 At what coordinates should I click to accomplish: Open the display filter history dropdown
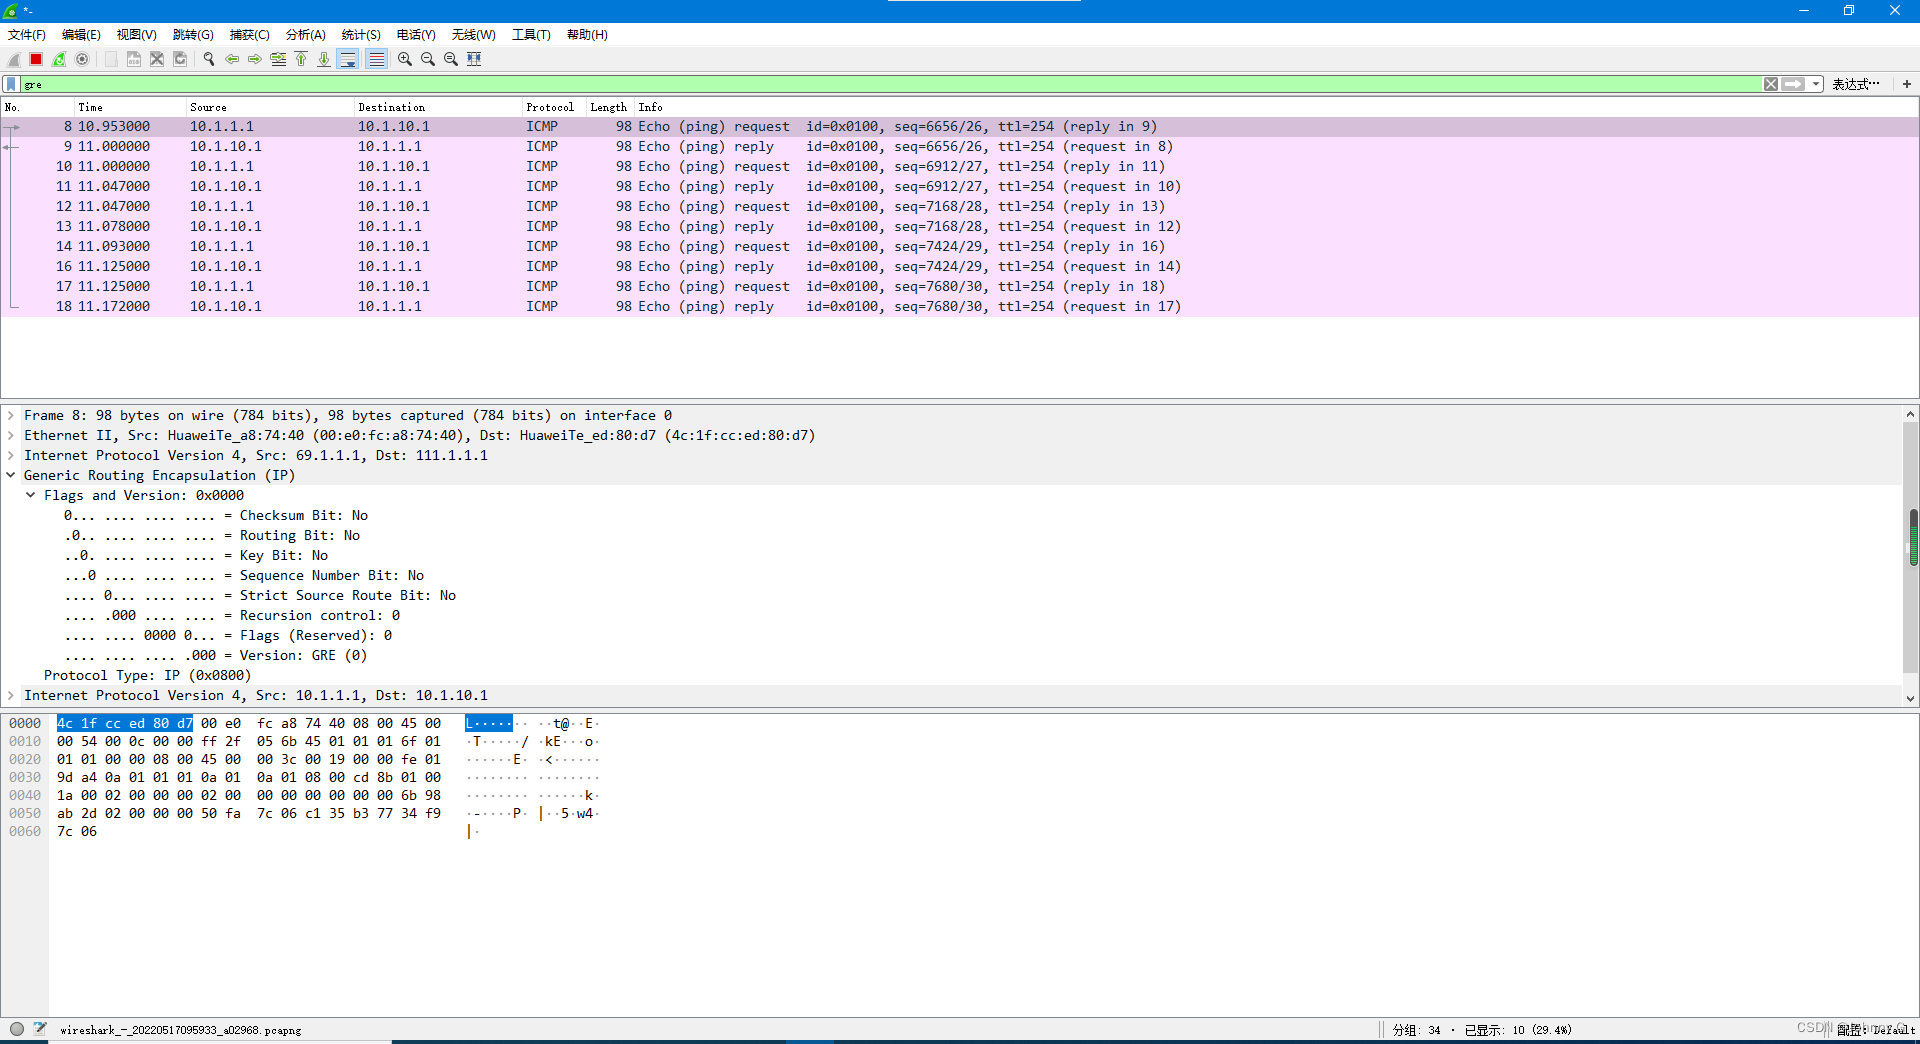pyautogui.click(x=1816, y=84)
